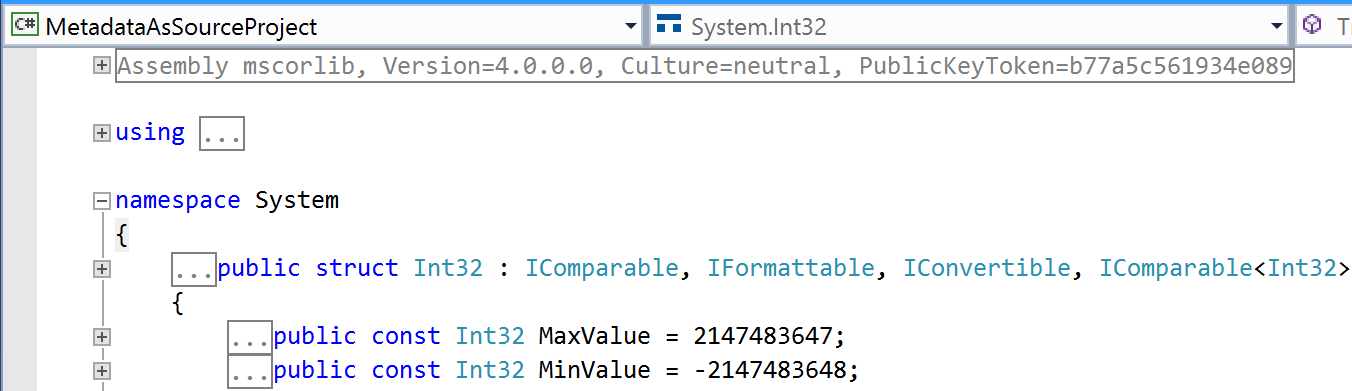Image resolution: width=1352 pixels, height=391 pixels.
Task: Click the ellipsis box before MaxValue constant
Action: tap(250, 338)
